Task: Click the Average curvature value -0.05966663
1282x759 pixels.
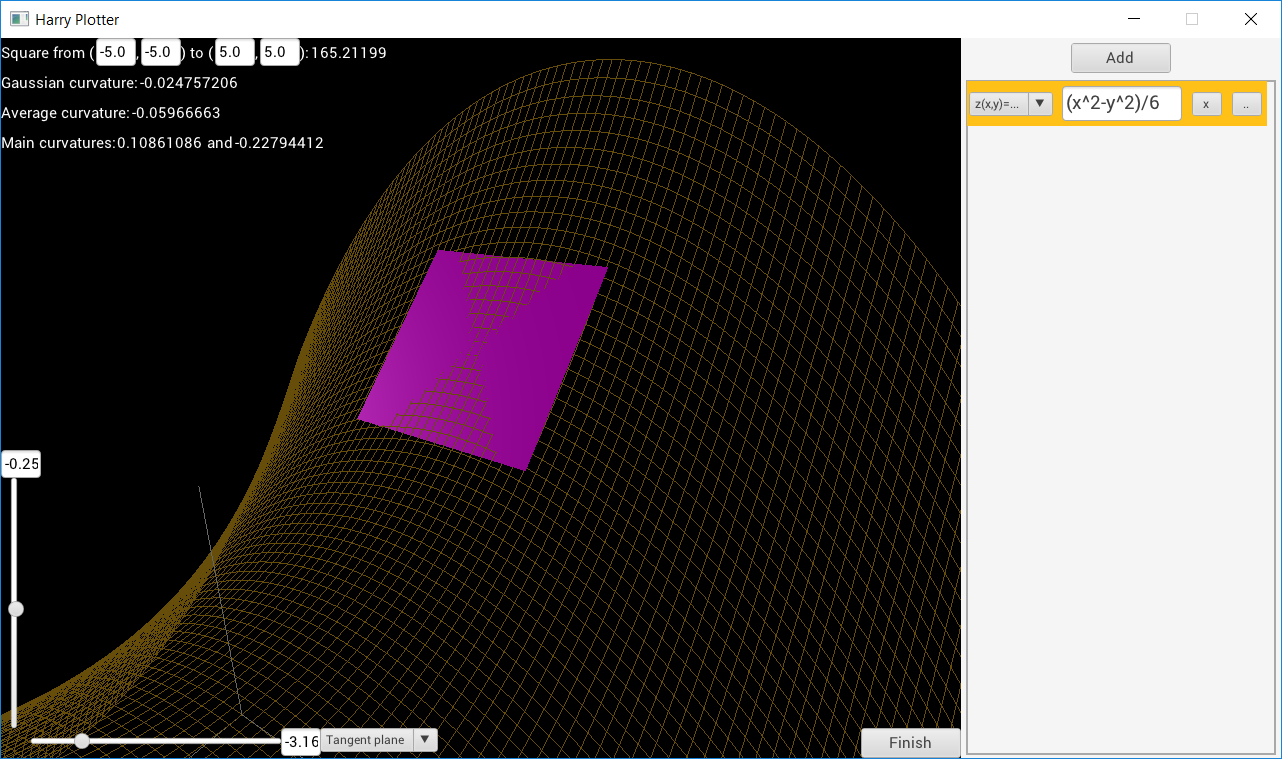Action: tap(176, 113)
